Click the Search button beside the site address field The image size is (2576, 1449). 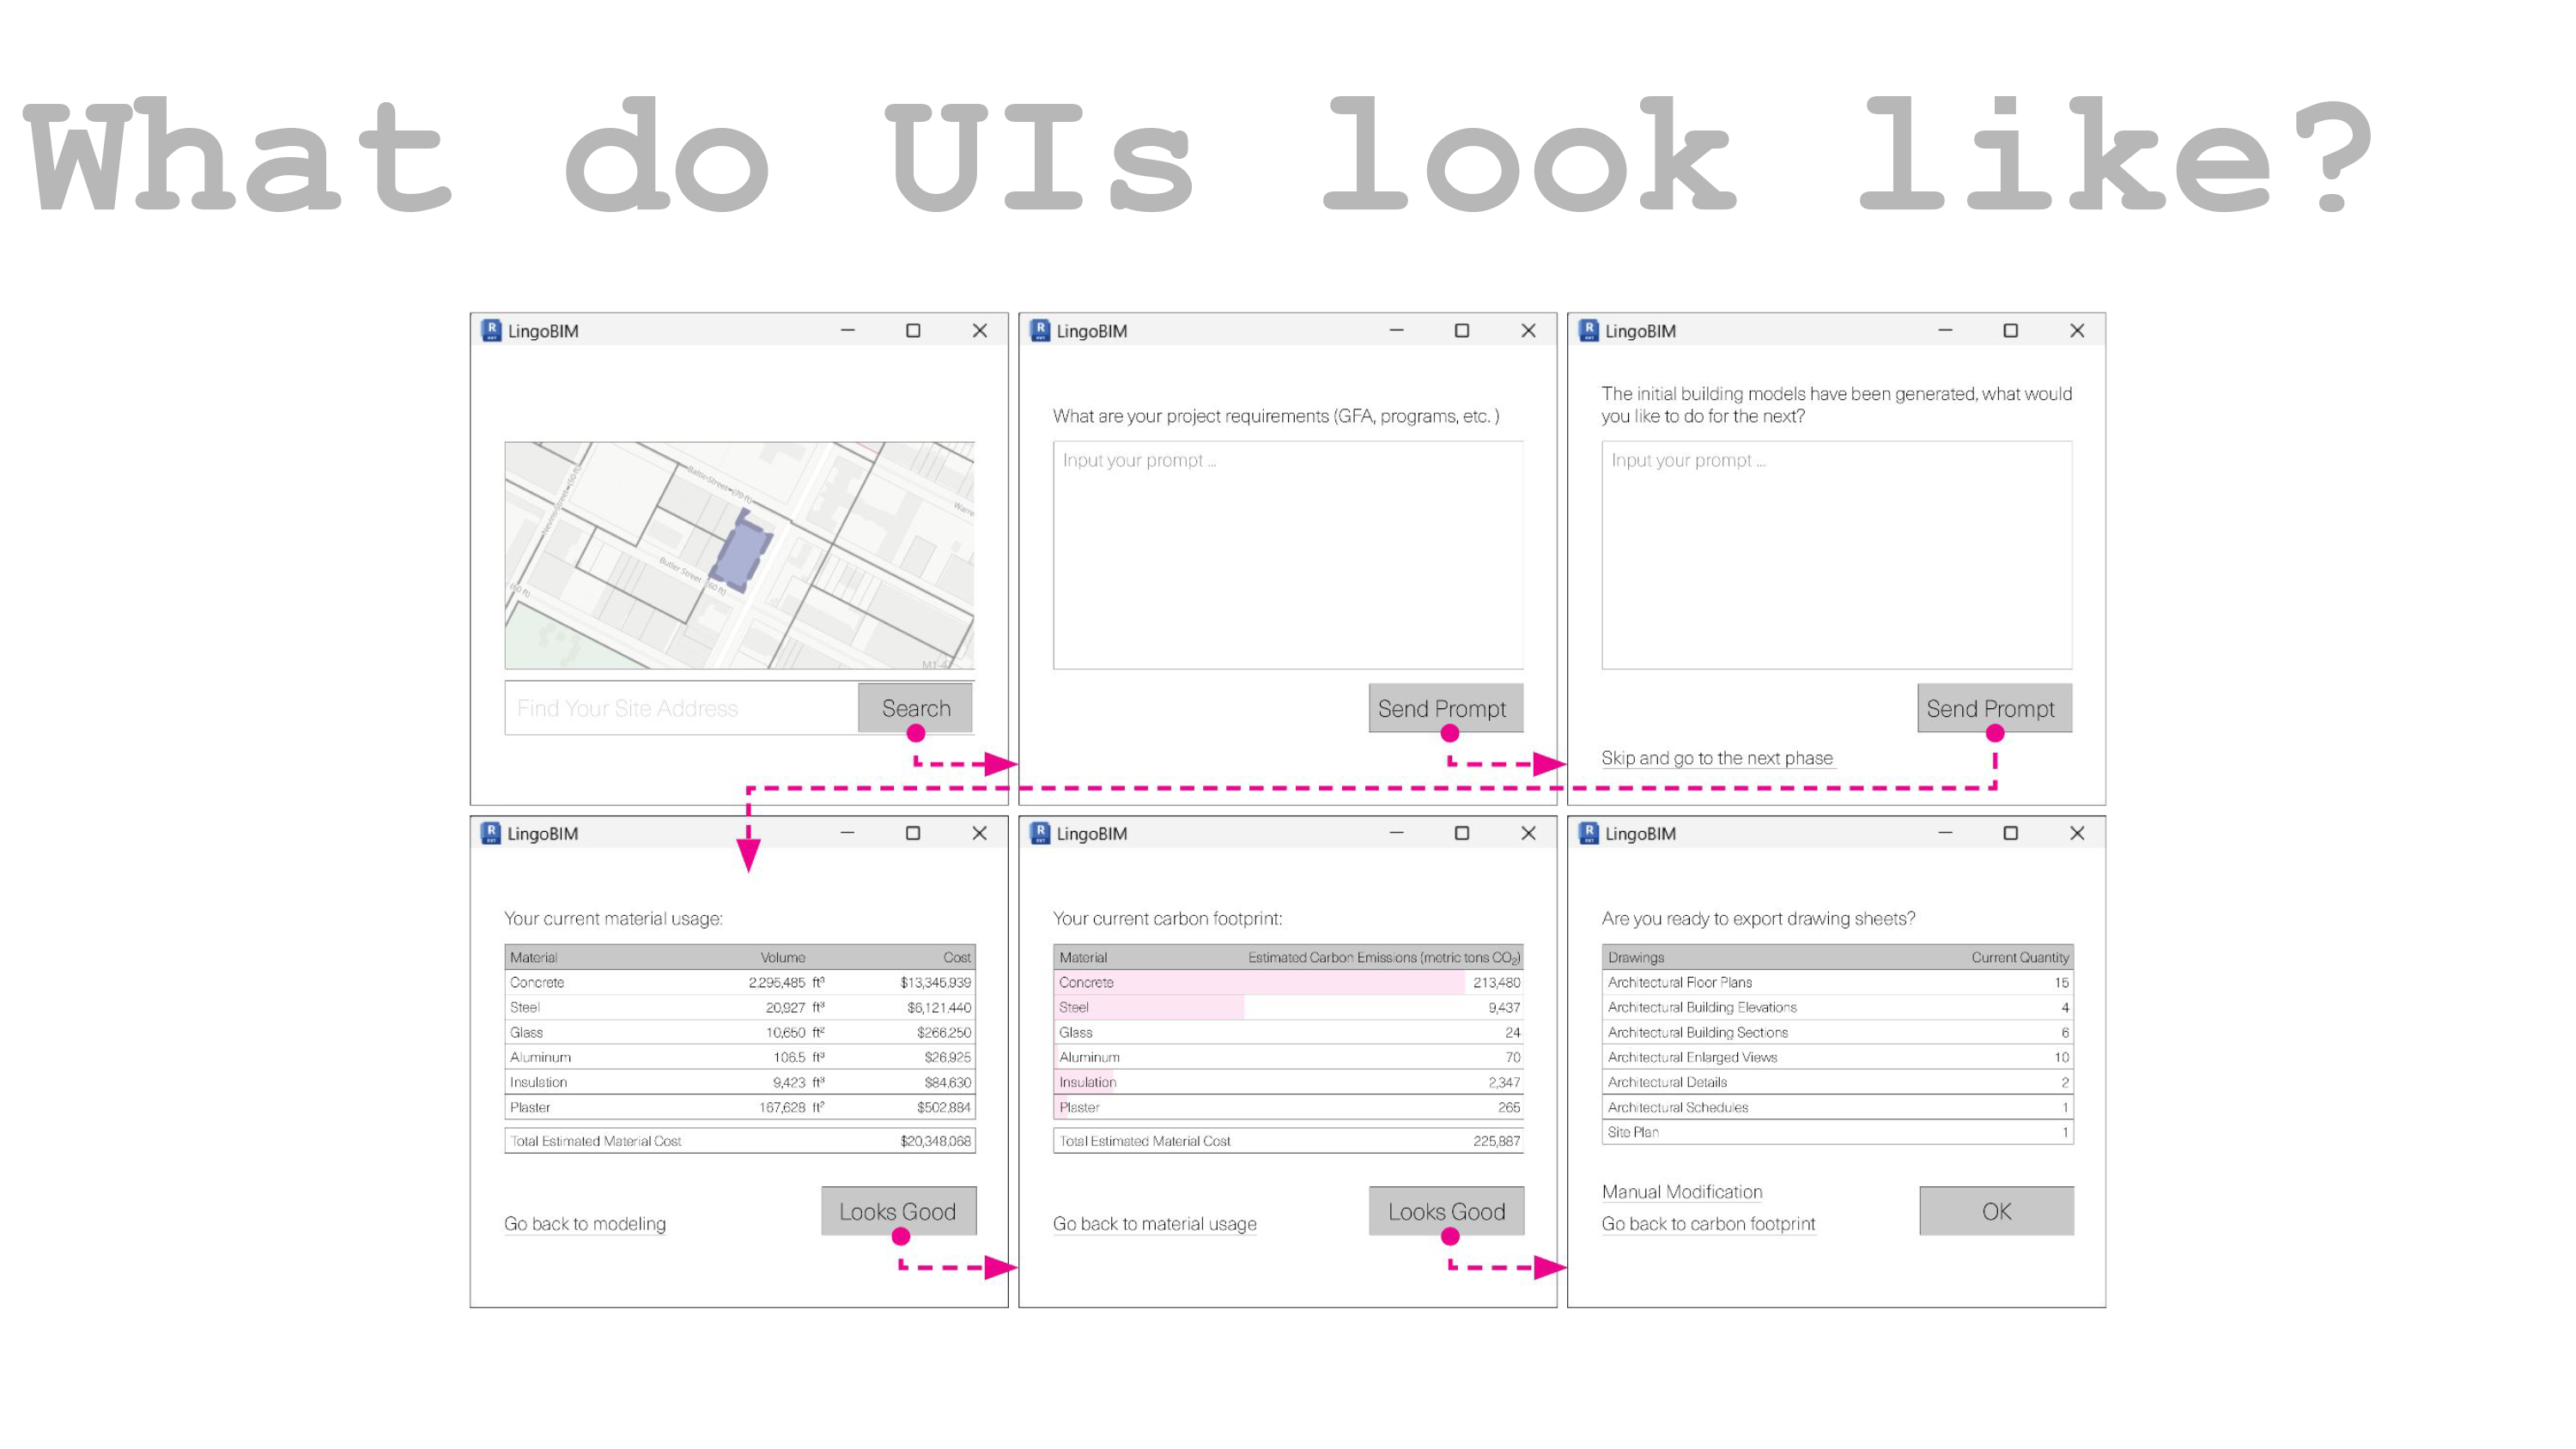point(915,708)
